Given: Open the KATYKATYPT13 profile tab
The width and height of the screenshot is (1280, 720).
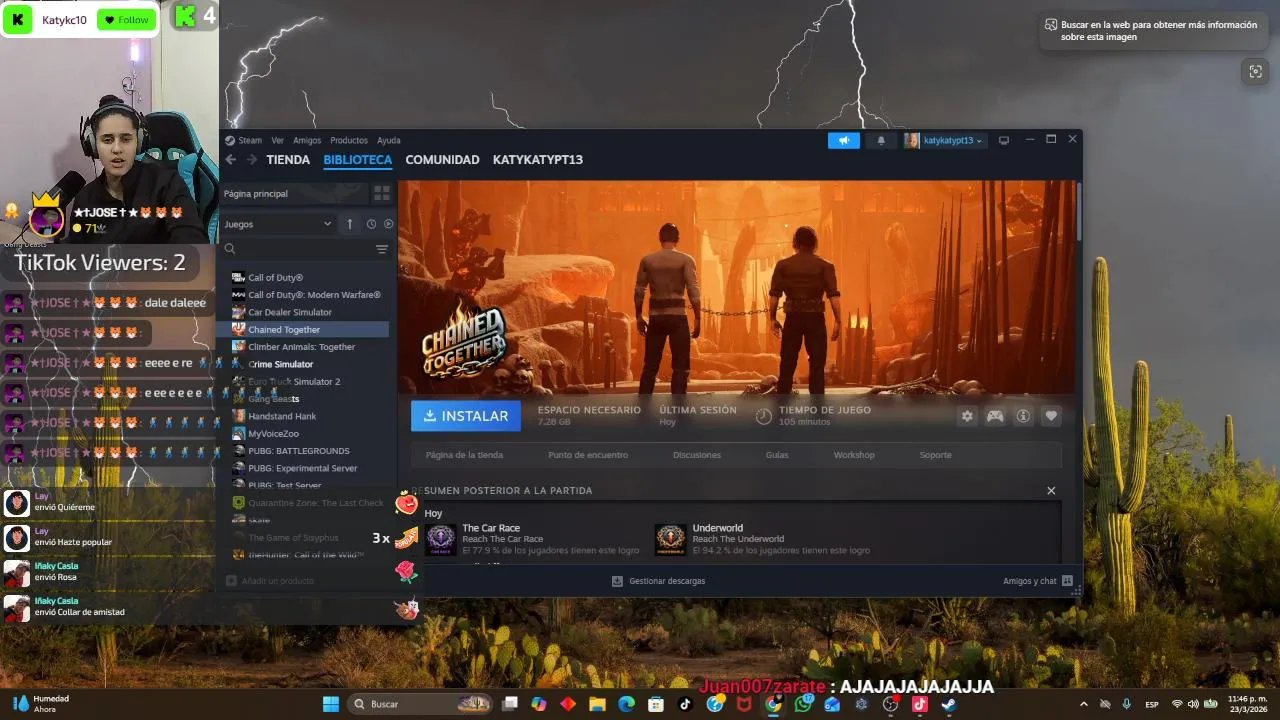Looking at the screenshot, I should click(538, 160).
